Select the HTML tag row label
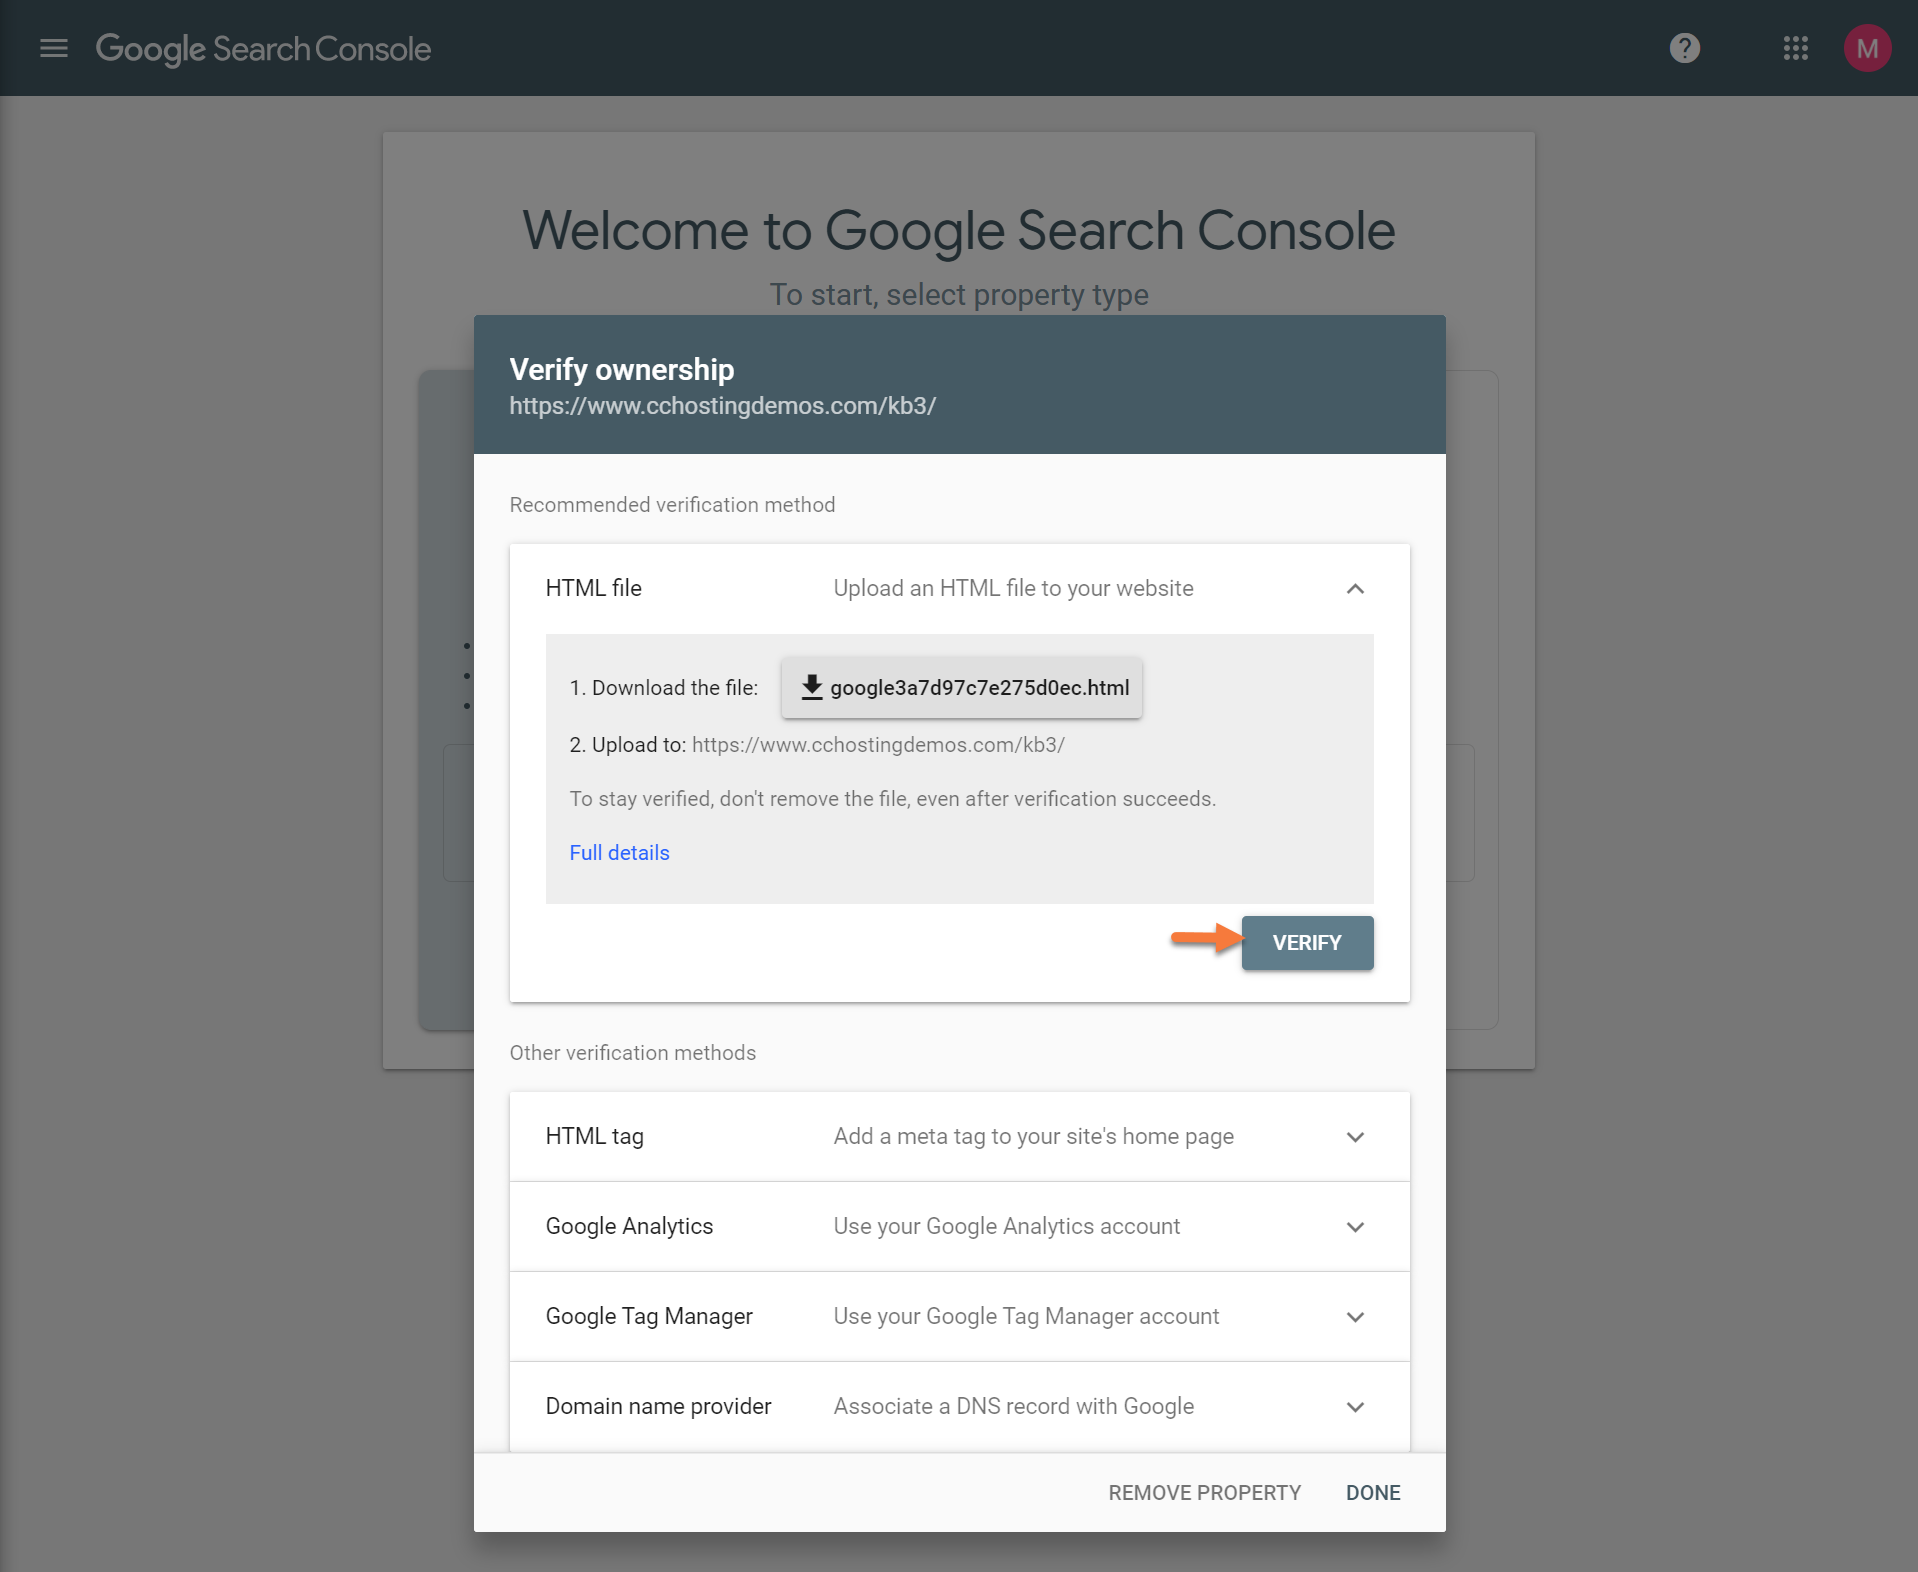This screenshot has height=1572, width=1918. coord(594,1137)
